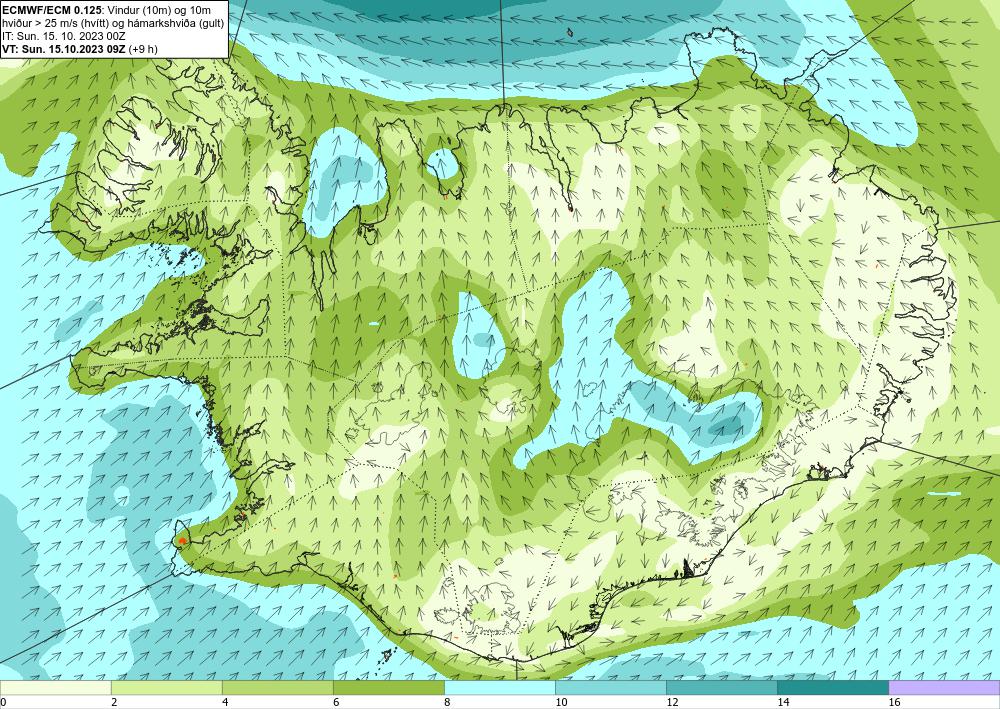
Task: Click the palest 0–2 m/s legend swatch
Action: coord(55,688)
